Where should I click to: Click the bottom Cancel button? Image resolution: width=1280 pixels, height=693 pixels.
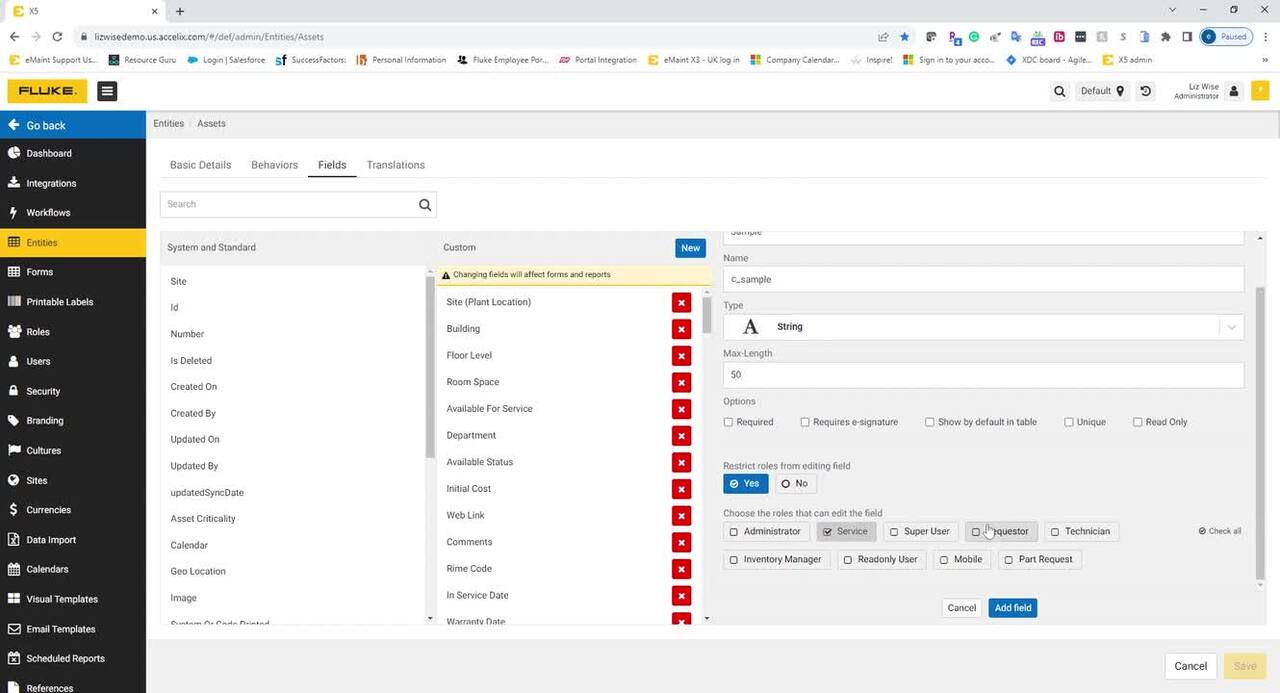coord(1190,666)
